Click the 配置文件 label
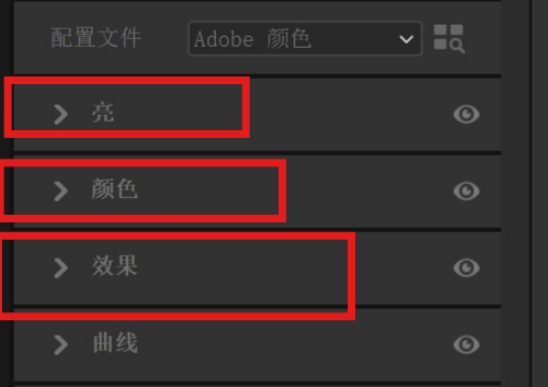548x387 pixels. point(96,37)
